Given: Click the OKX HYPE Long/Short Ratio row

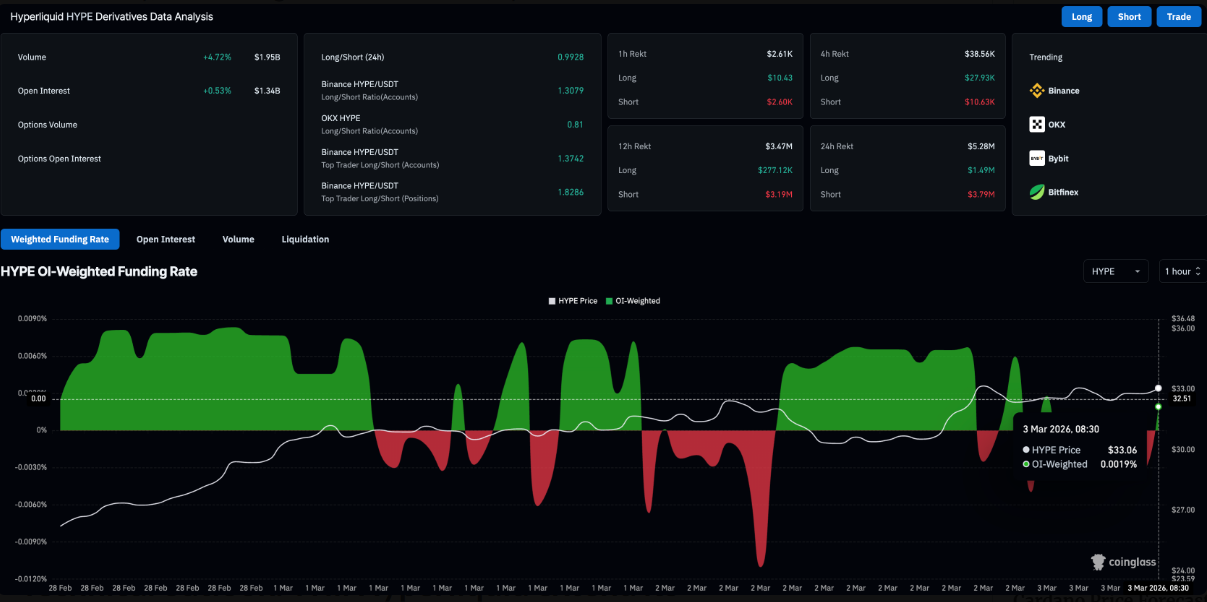Looking at the screenshot, I should tap(452, 124).
